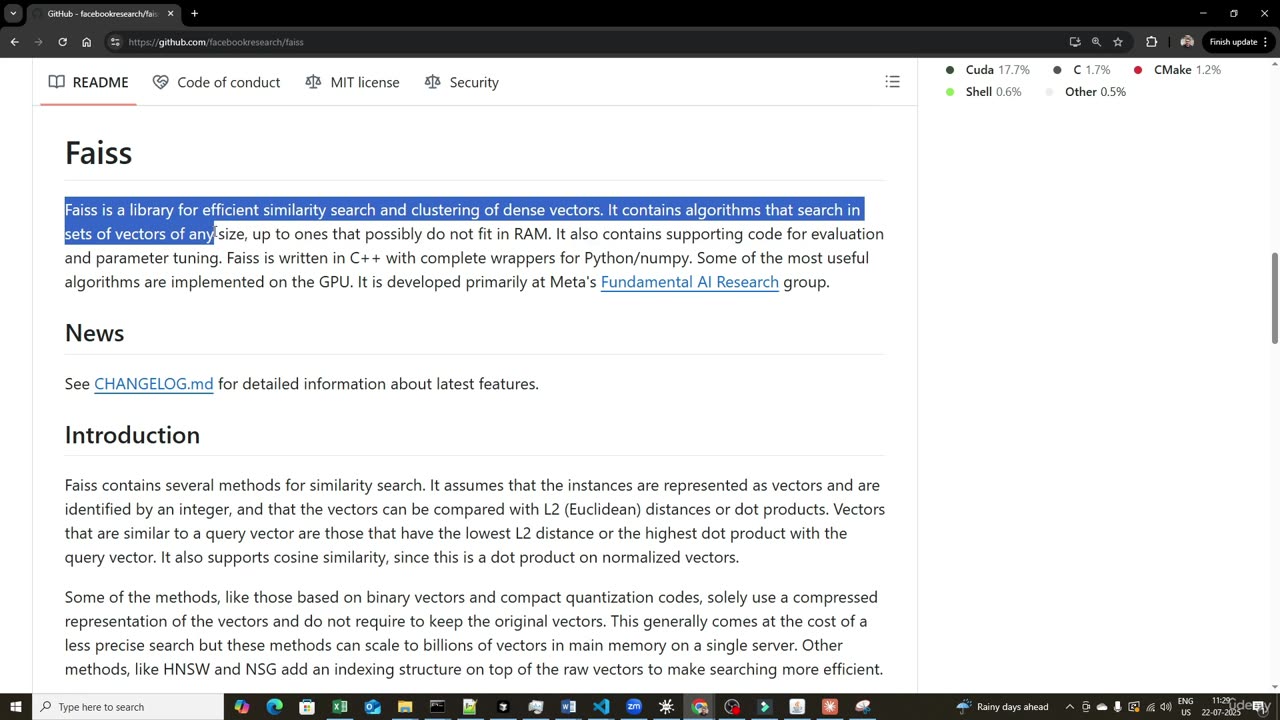Open the CHANGELOG.md link
1280x720 pixels.
(154, 384)
